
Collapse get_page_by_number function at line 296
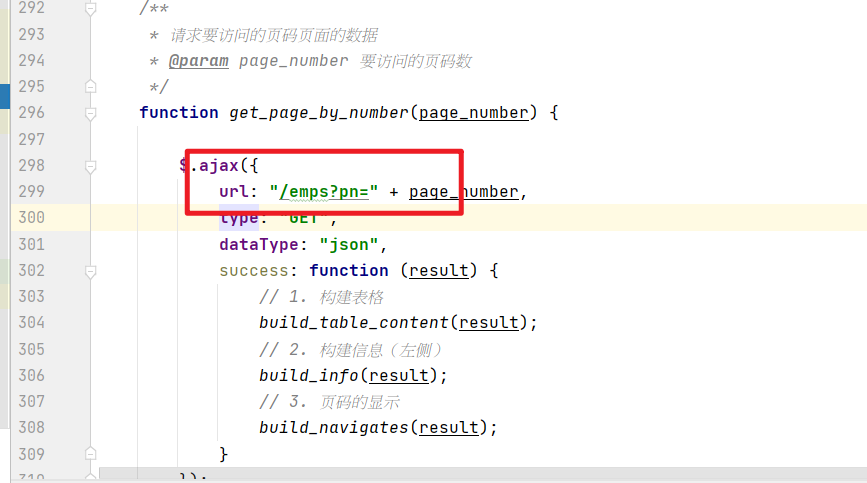(91, 113)
